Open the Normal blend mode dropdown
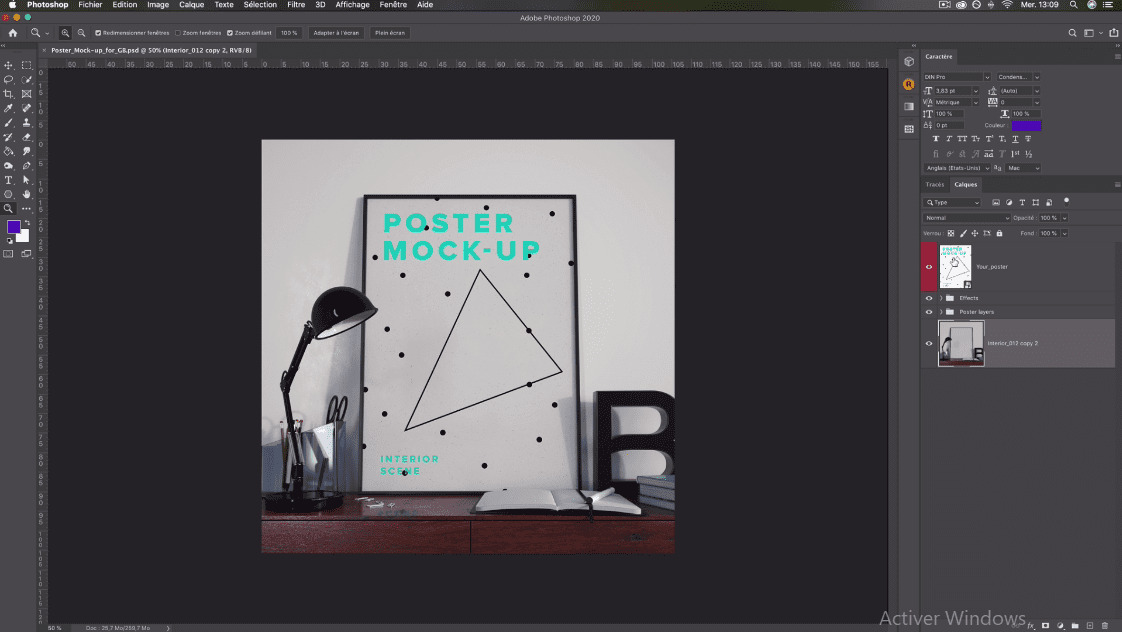 pos(966,218)
